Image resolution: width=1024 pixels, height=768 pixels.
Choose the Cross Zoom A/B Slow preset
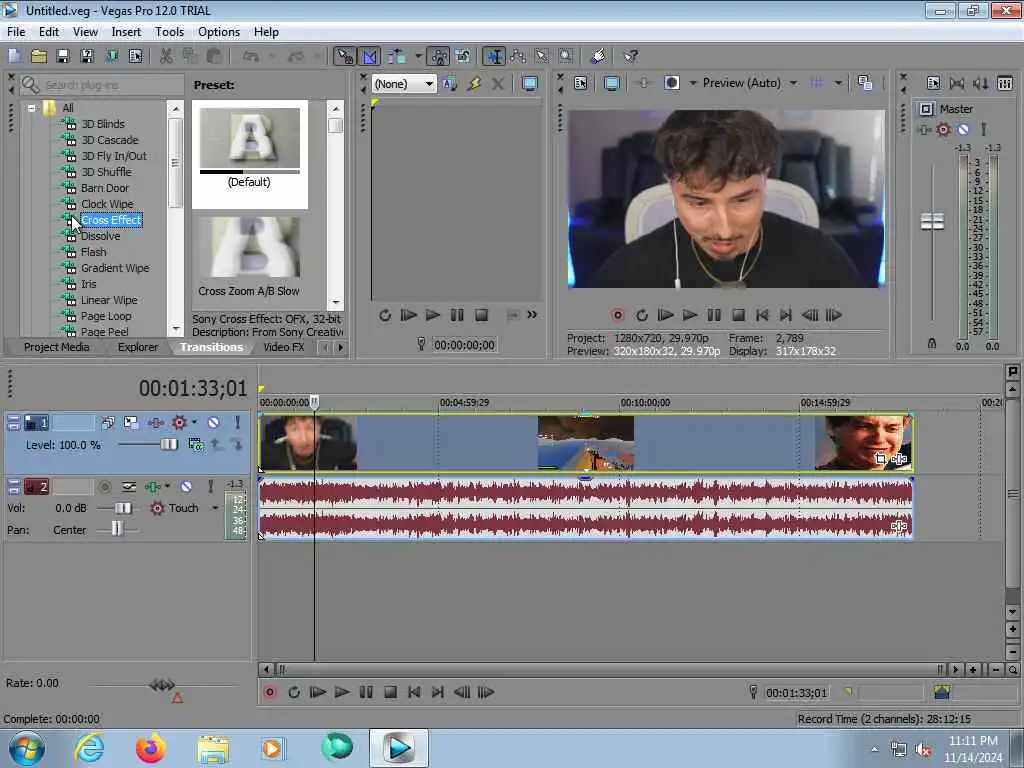(x=249, y=257)
